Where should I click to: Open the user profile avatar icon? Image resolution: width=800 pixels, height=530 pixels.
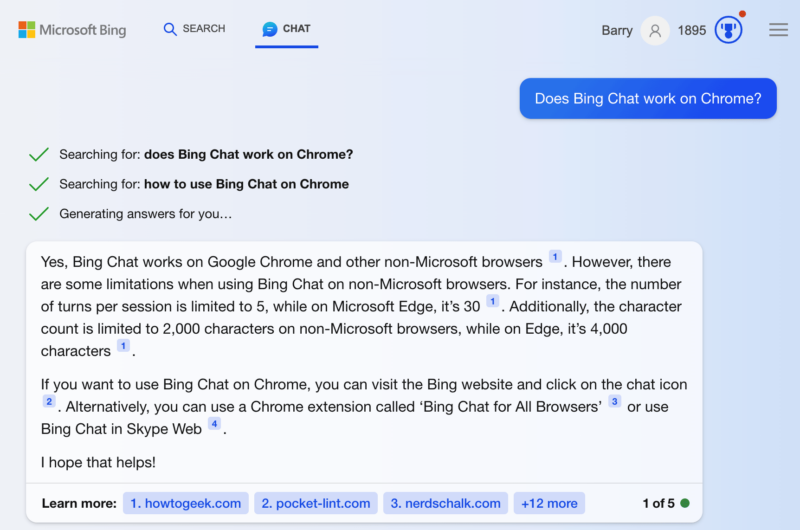tap(655, 31)
